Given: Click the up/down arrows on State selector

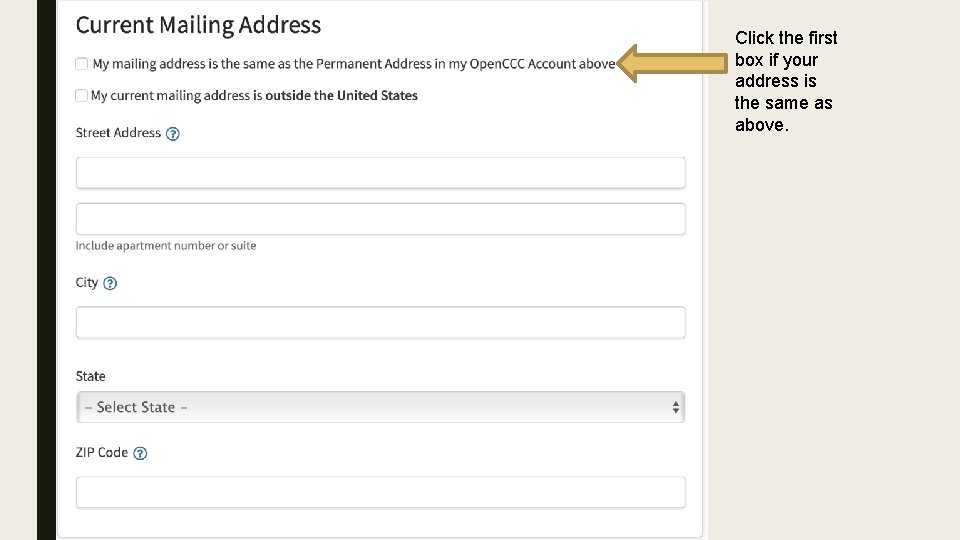Looking at the screenshot, I should [675, 407].
